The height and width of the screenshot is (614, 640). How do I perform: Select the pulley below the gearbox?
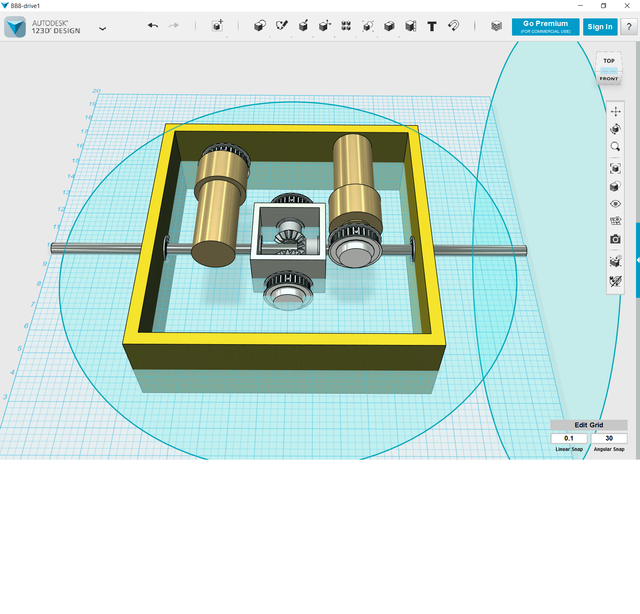coord(288,290)
